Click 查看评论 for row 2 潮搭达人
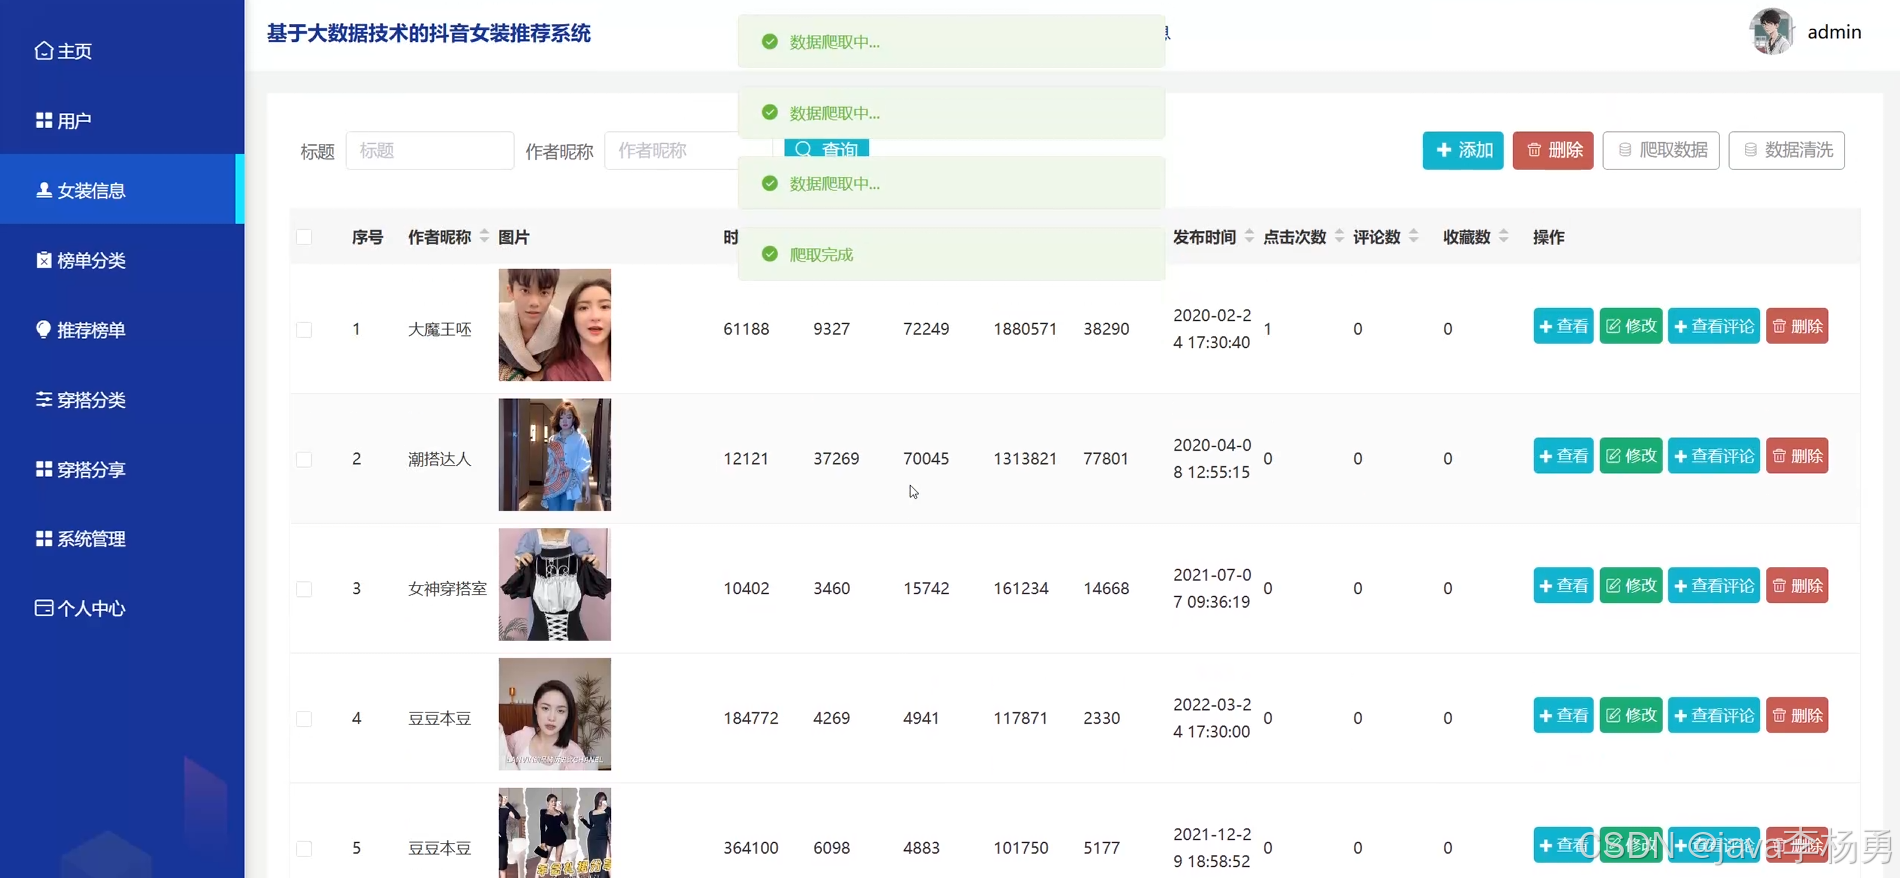The height and width of the screenshot is (878, 1900). pos(1714,456)
